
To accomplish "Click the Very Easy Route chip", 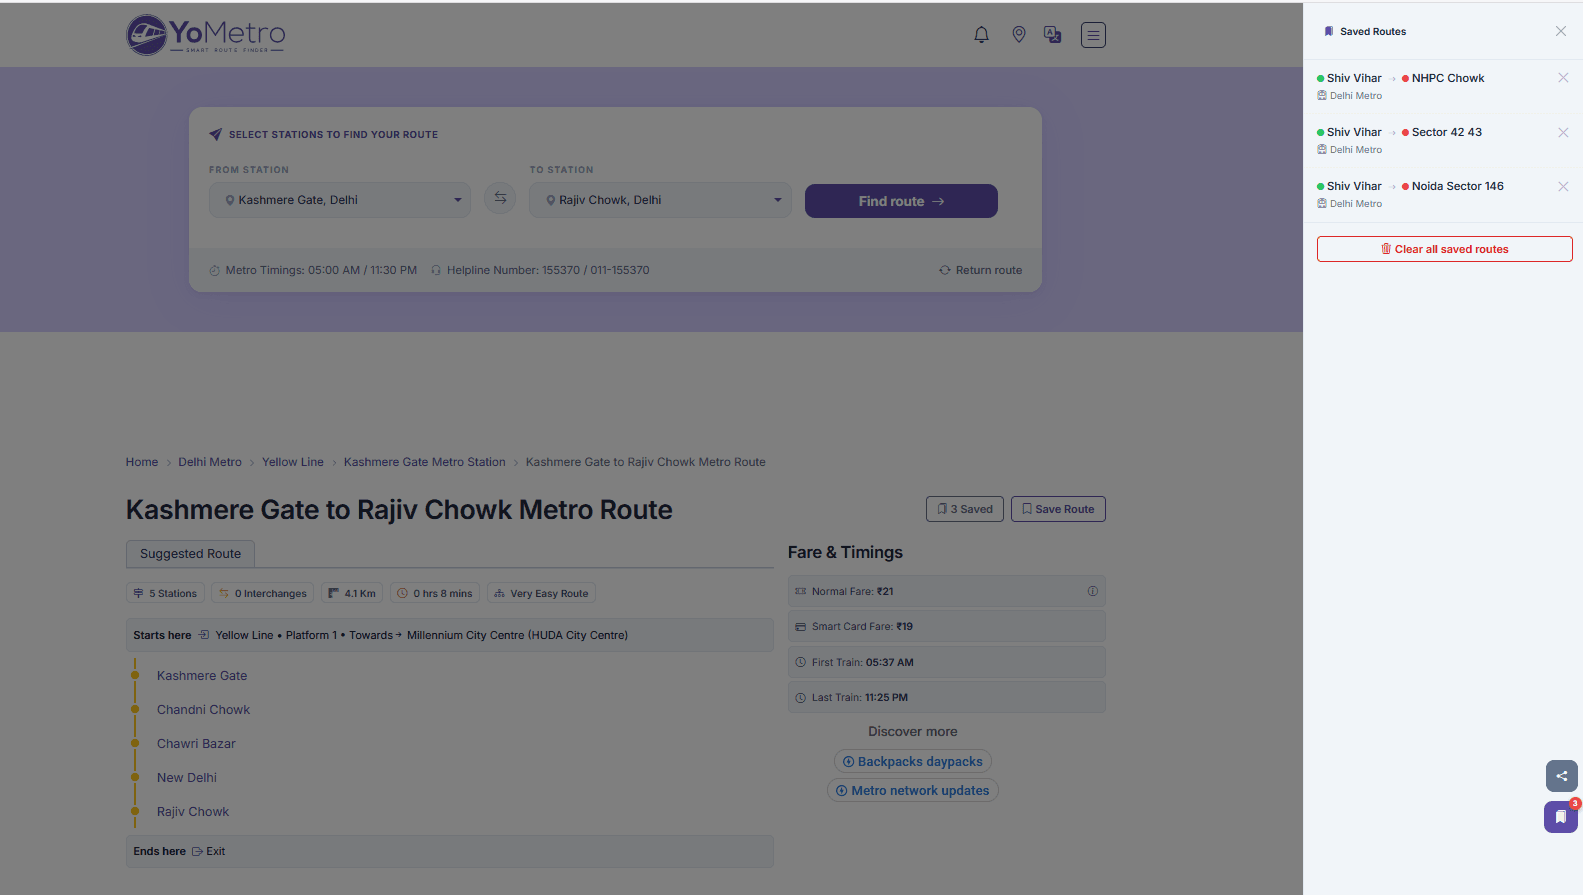I will pos(541,593).
